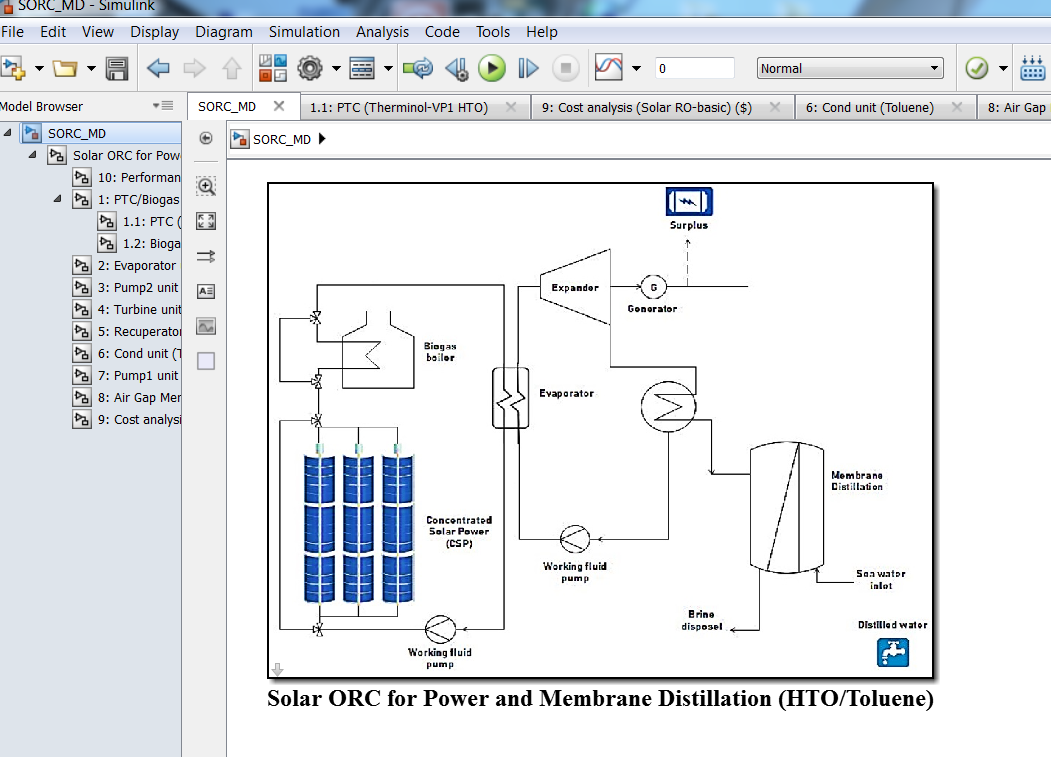Click Fit to View palette icon
1051x757 pixels.
click(x=205, y=221)
